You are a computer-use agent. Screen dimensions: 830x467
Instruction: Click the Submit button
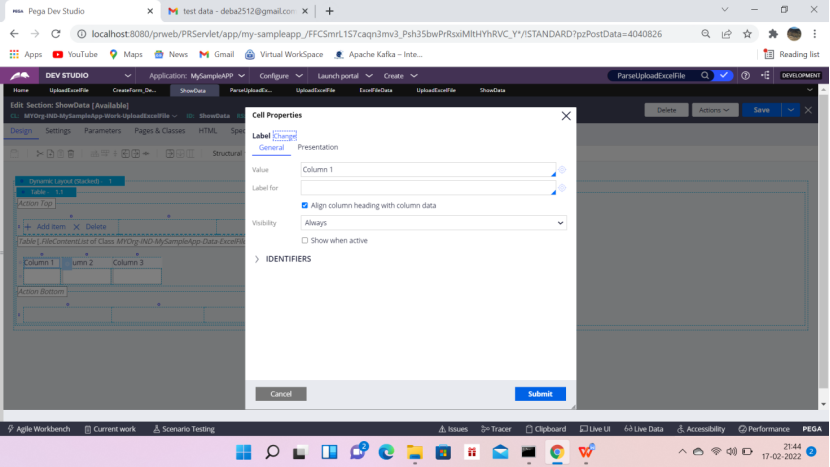540,394
